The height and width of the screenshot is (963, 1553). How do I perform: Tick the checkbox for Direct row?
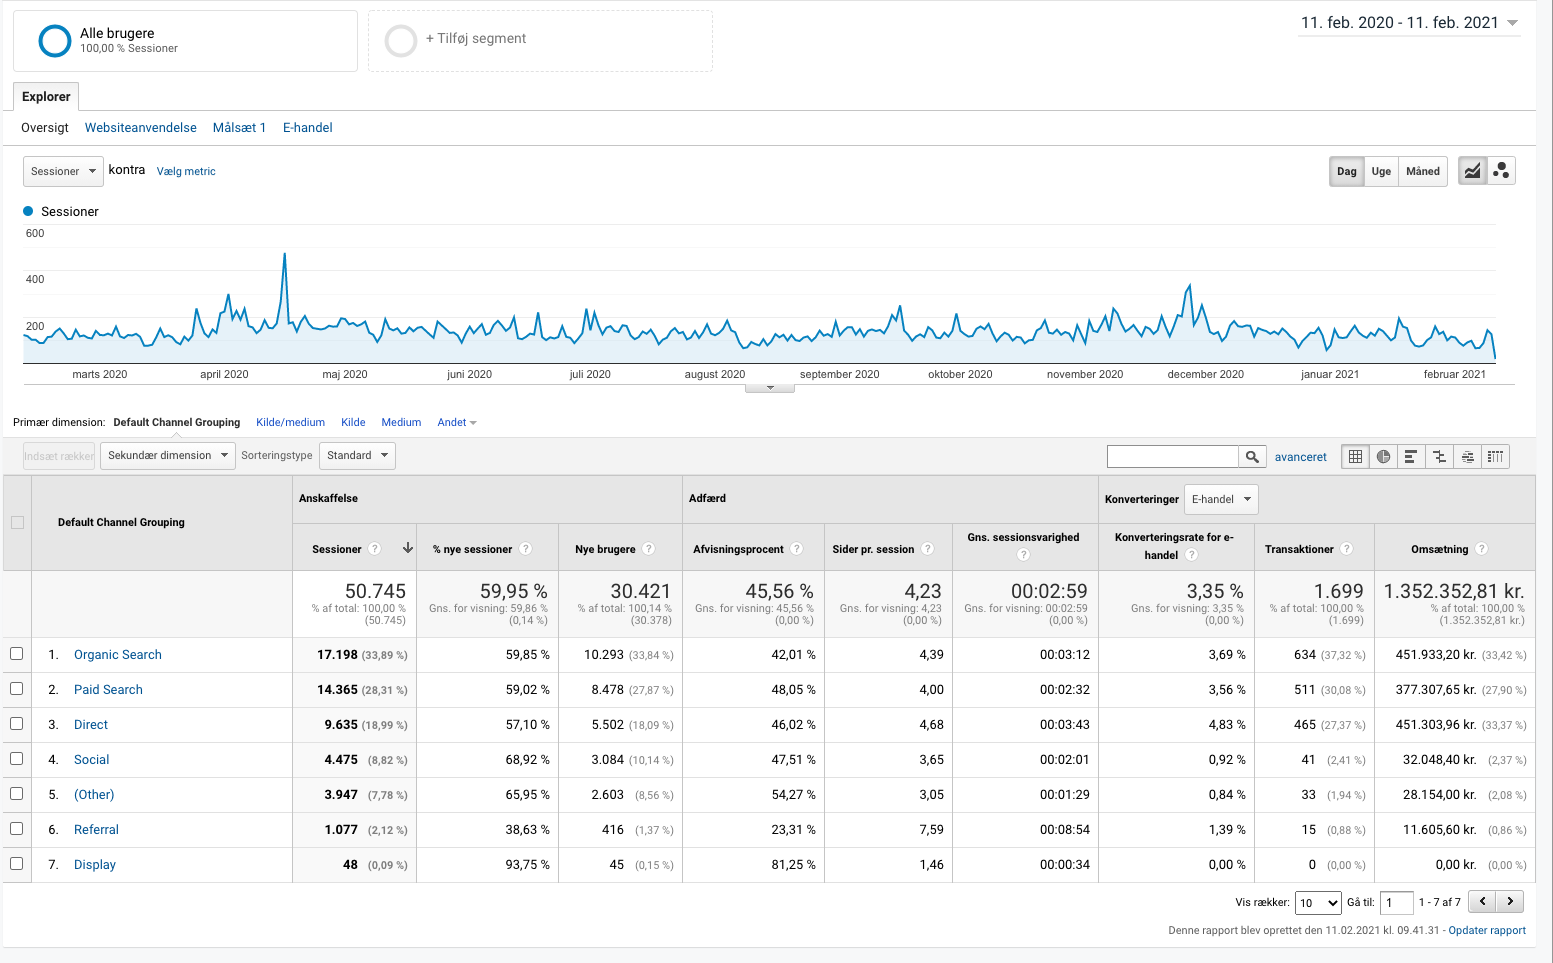click(17, 724)
